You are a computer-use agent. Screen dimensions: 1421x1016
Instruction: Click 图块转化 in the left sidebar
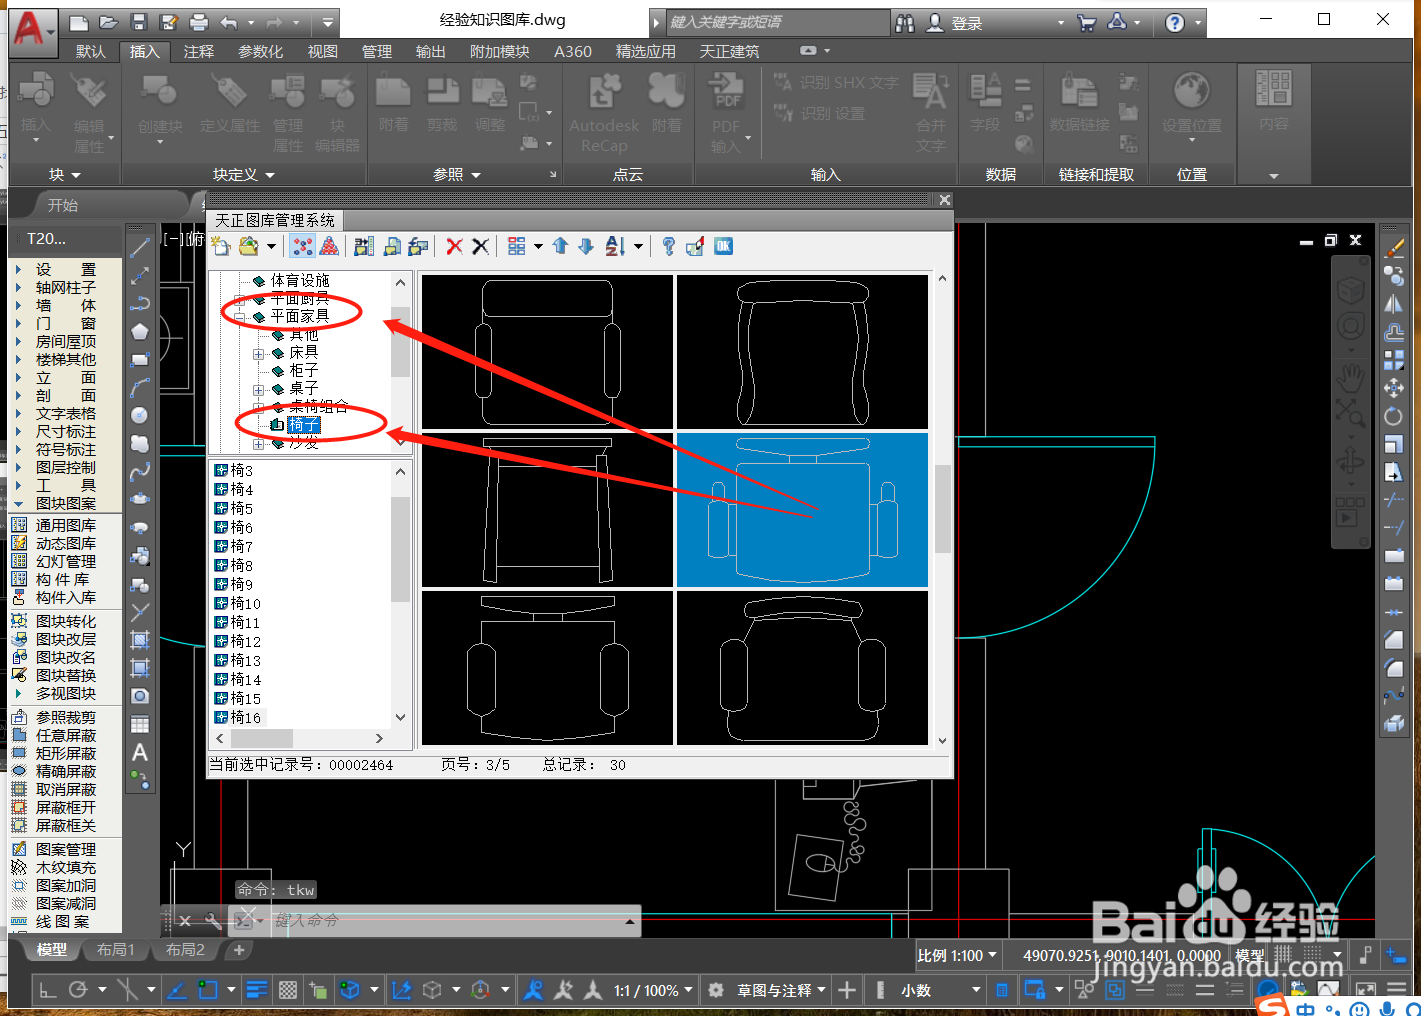(66, 622)
